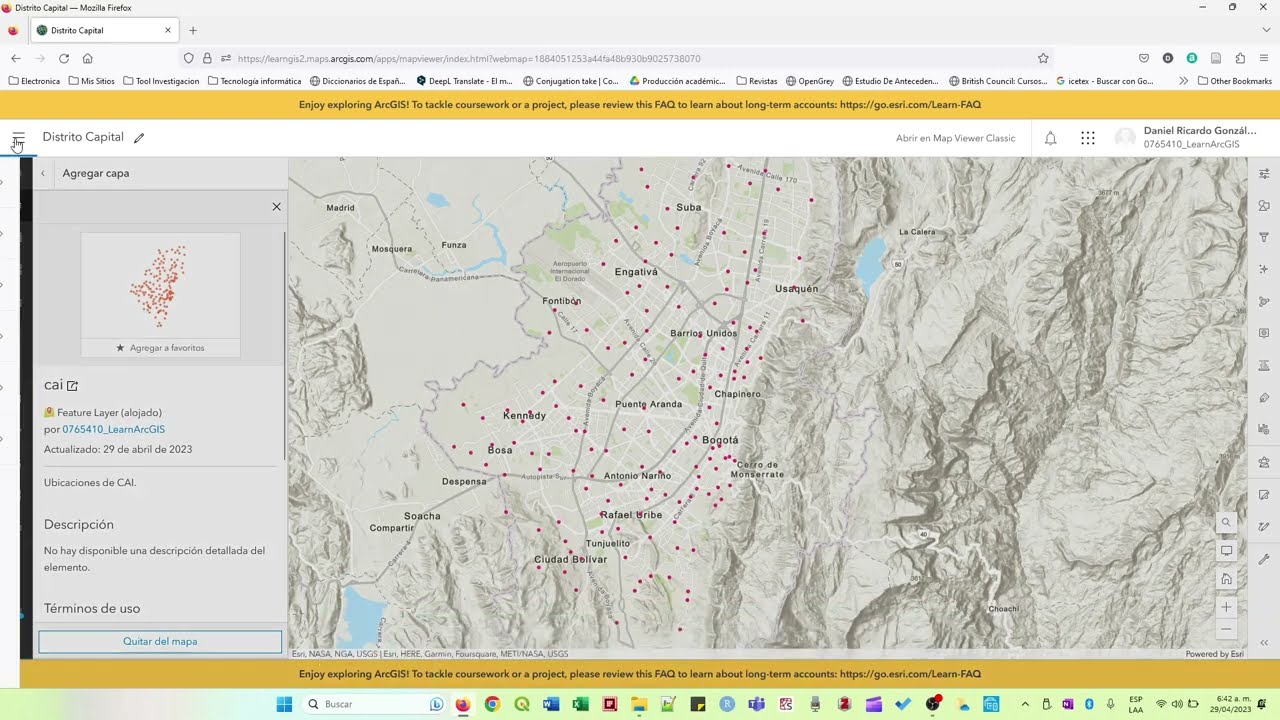Show more bookmarks chevron

click(x=1183, y=81)
